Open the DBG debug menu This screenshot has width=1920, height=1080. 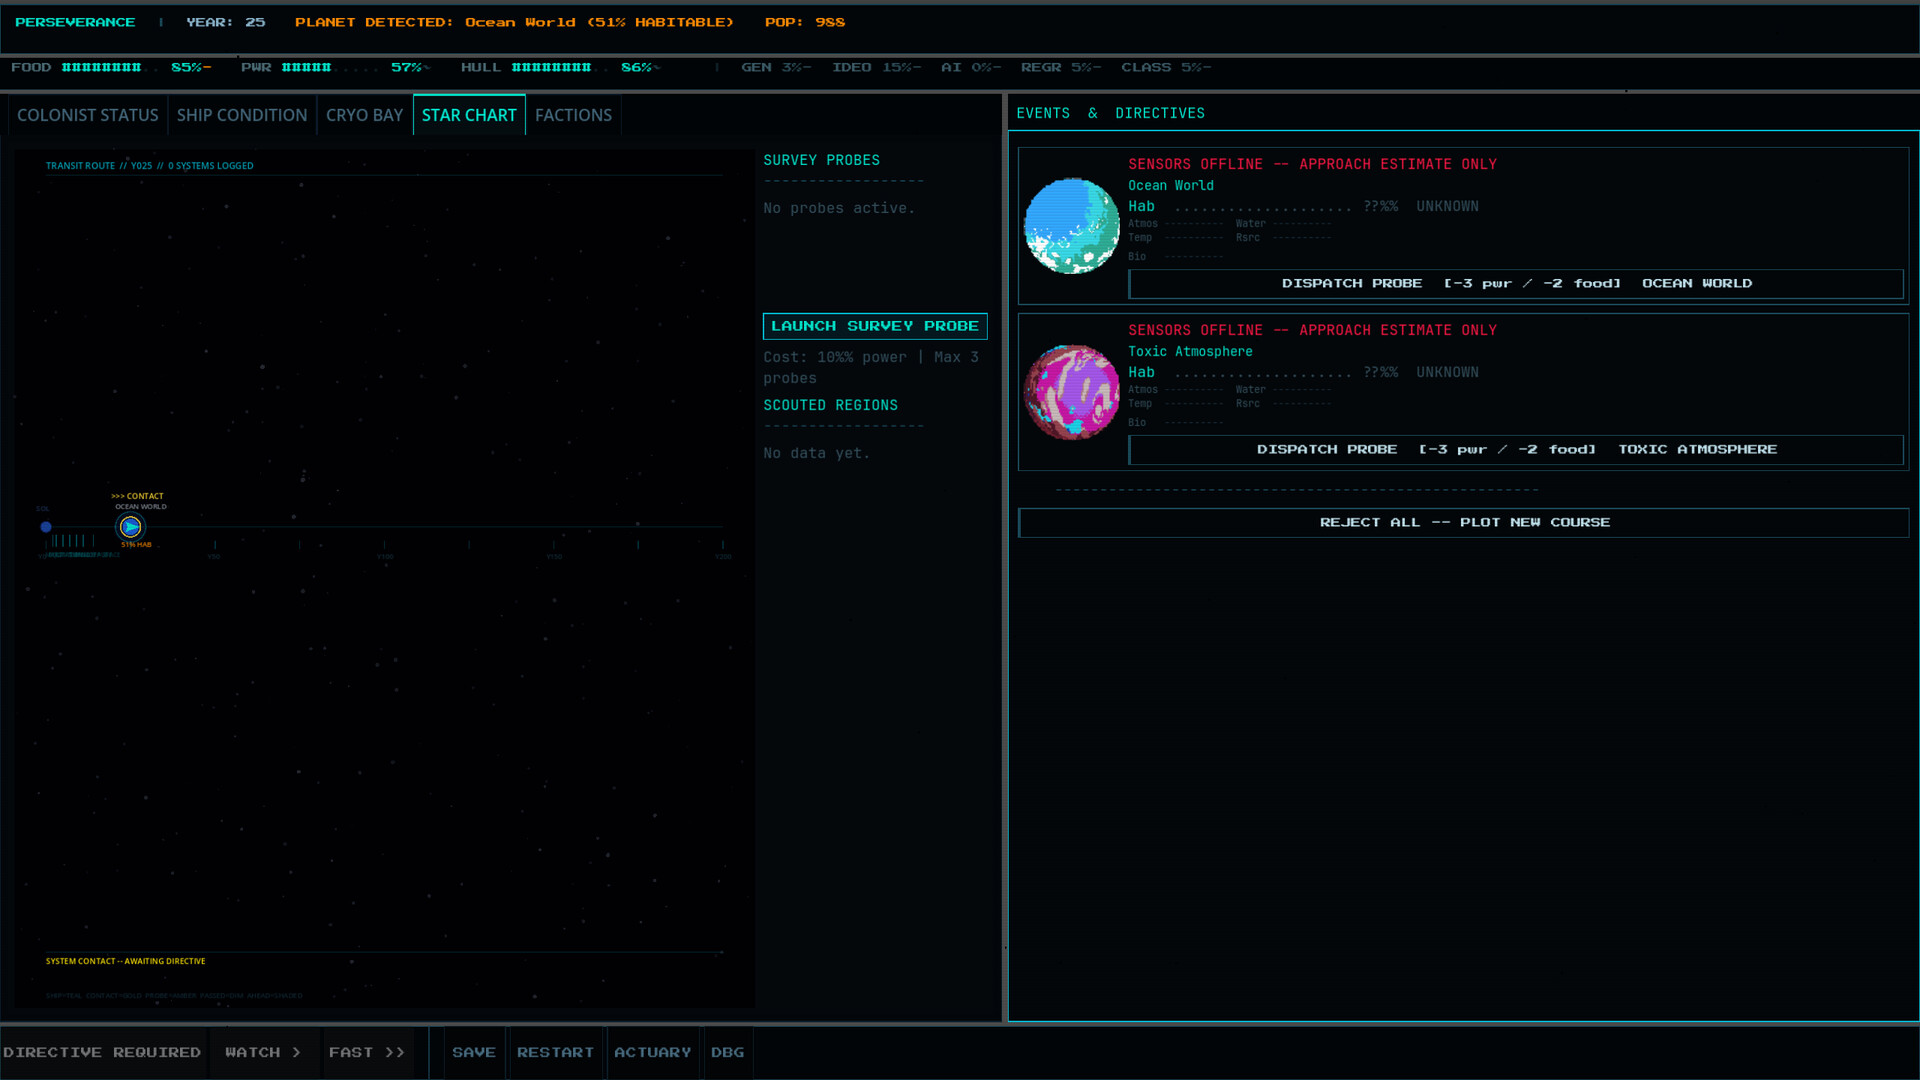pyautogui.click(x=727, y=1052)
